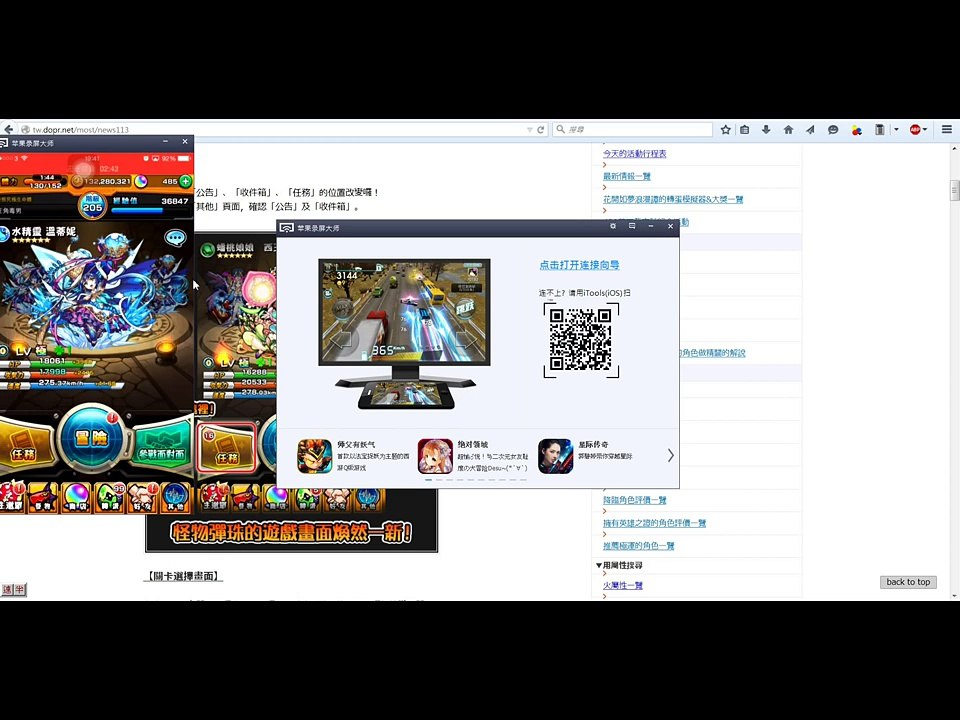
Task: Open the 花開如夢浪漫譚的轉蛋模擬器&大獎一覽 link
Action: pyautogui.click(x=673, y=199)
